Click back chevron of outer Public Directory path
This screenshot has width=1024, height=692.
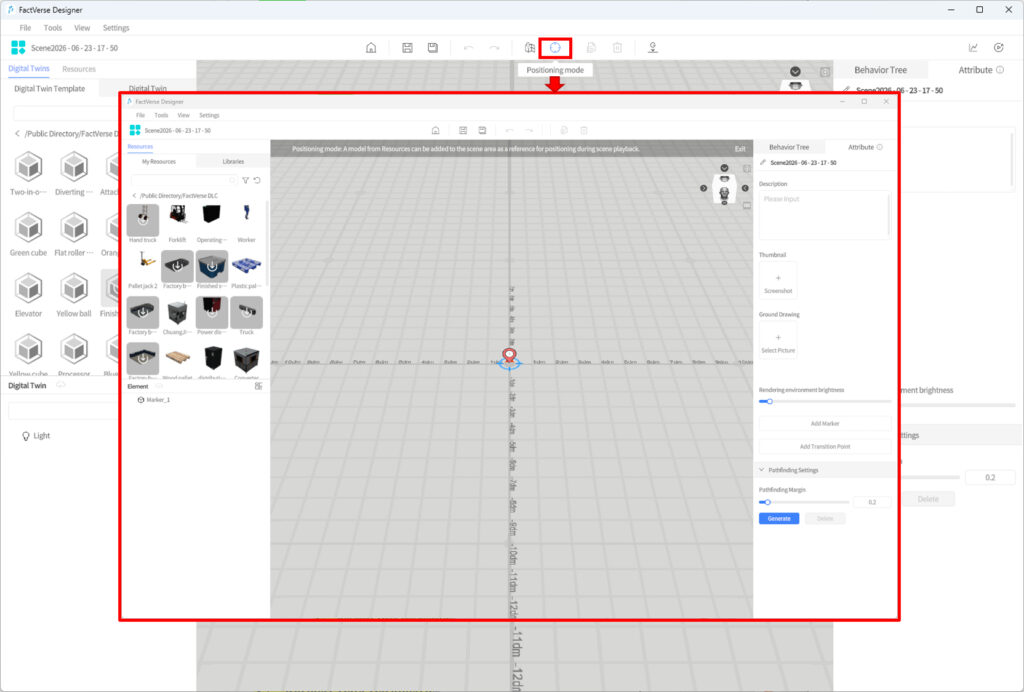pos(17,133)
